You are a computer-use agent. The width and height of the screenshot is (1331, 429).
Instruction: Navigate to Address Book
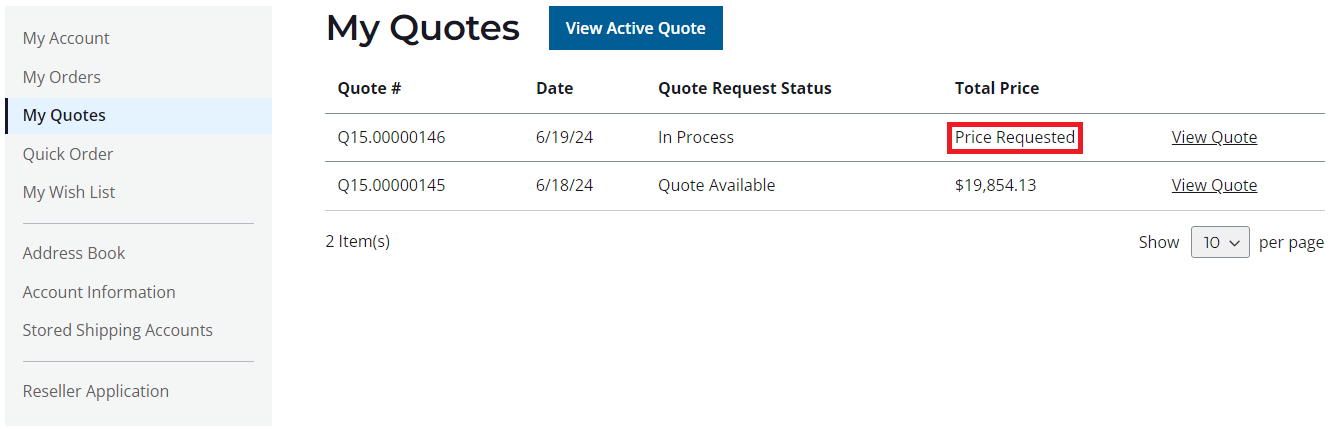click(x=74, y=253)
